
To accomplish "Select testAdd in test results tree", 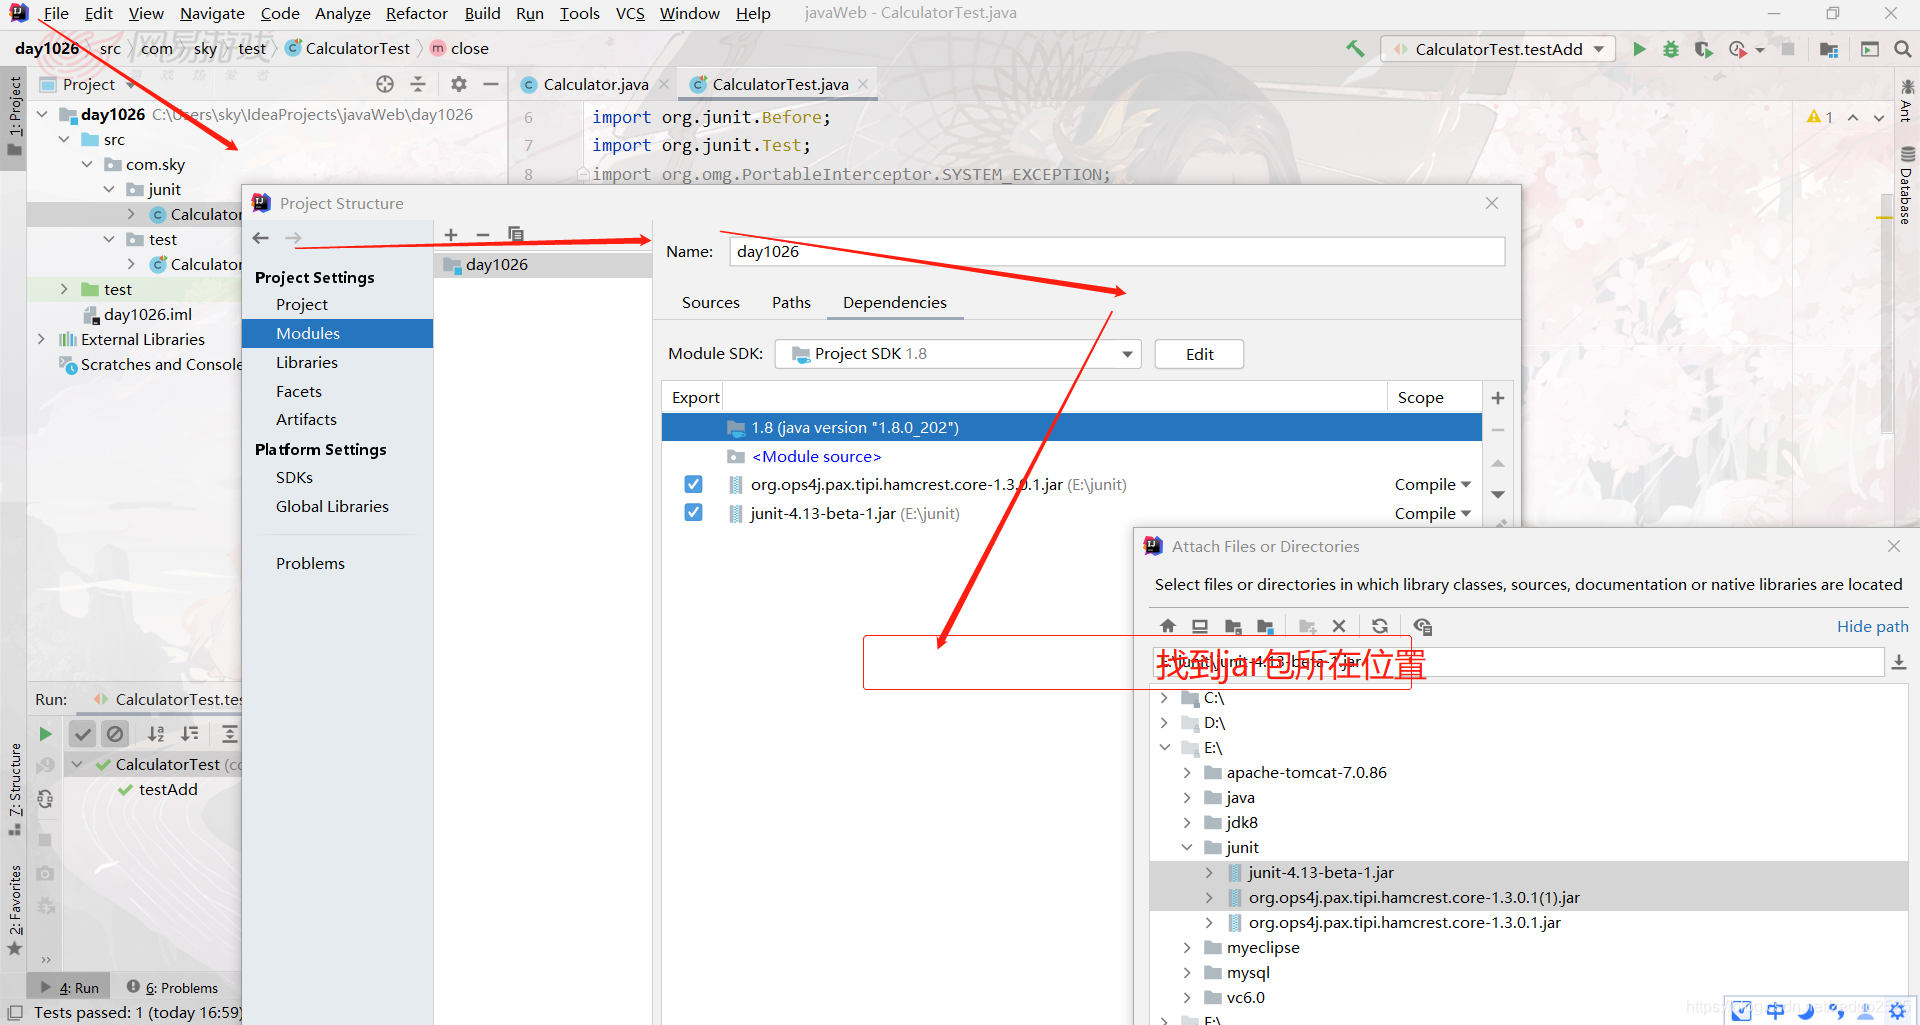I will tap(168, 790).
